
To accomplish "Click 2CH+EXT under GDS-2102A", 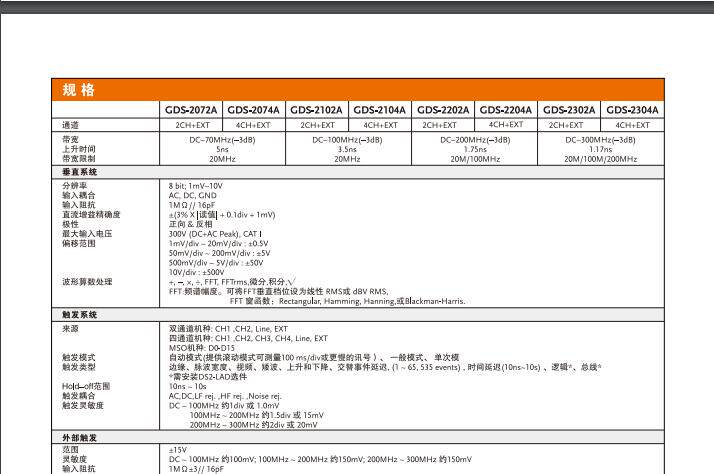I will (x=317, y=125).
